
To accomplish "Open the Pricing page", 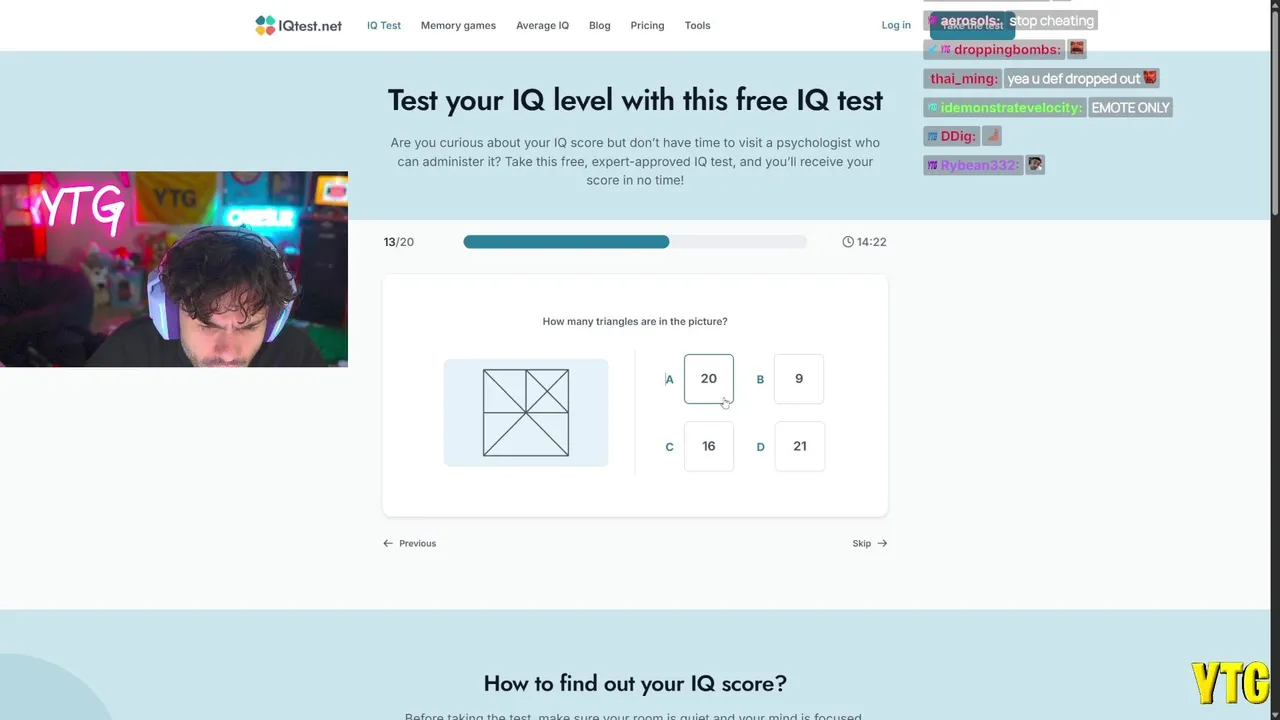I will tap(647, 25).
